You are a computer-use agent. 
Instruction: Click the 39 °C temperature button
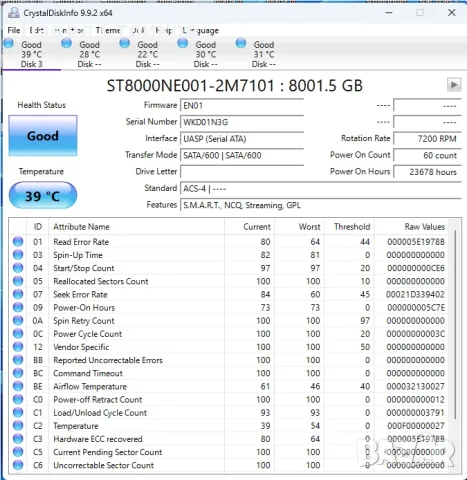[43, 195]
